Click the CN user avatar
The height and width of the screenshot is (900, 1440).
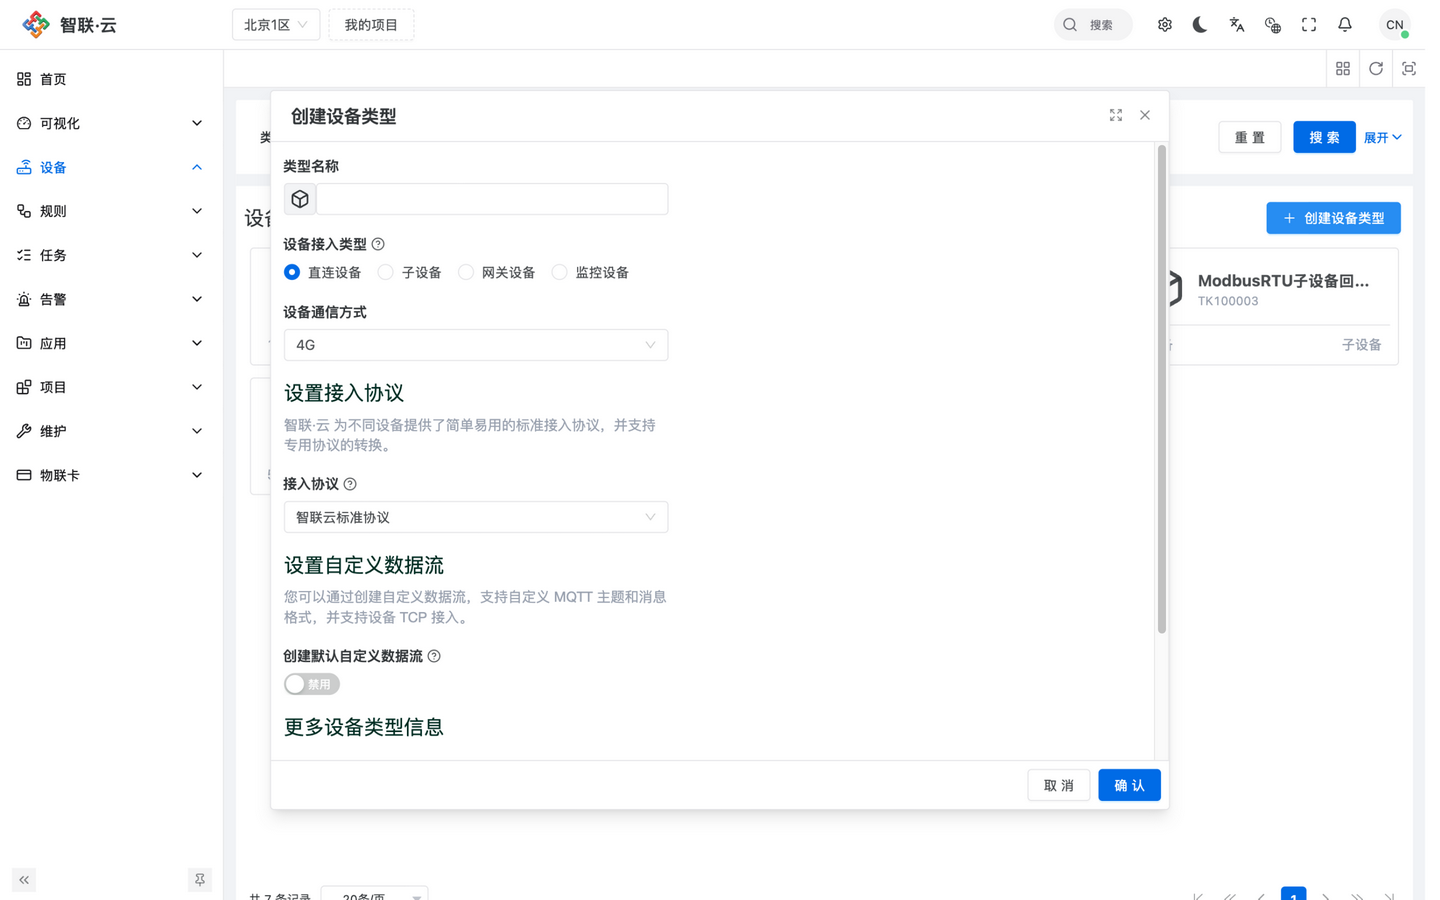coord(1394,25)
